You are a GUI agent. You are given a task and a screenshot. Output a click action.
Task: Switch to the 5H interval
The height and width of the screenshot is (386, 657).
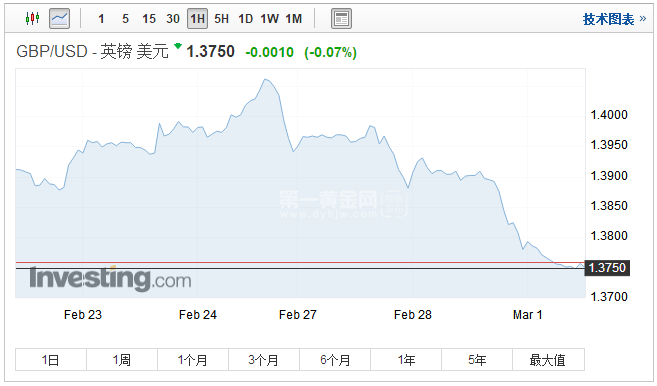[222, 19]
